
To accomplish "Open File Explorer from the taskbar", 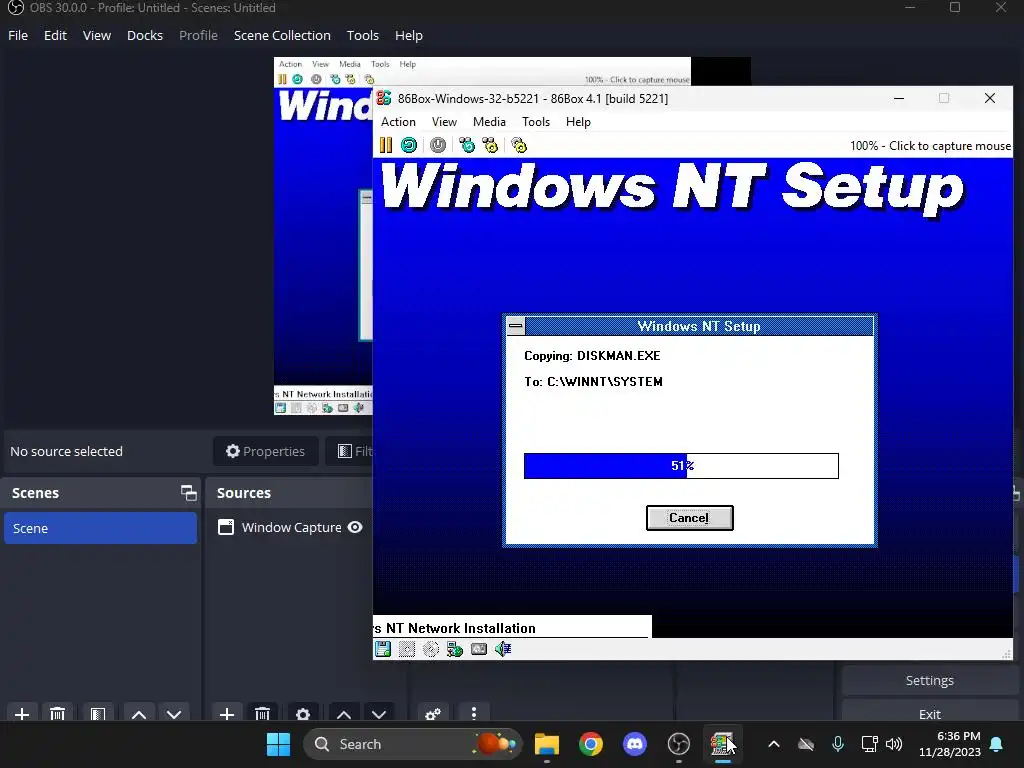I will [547, 744].
